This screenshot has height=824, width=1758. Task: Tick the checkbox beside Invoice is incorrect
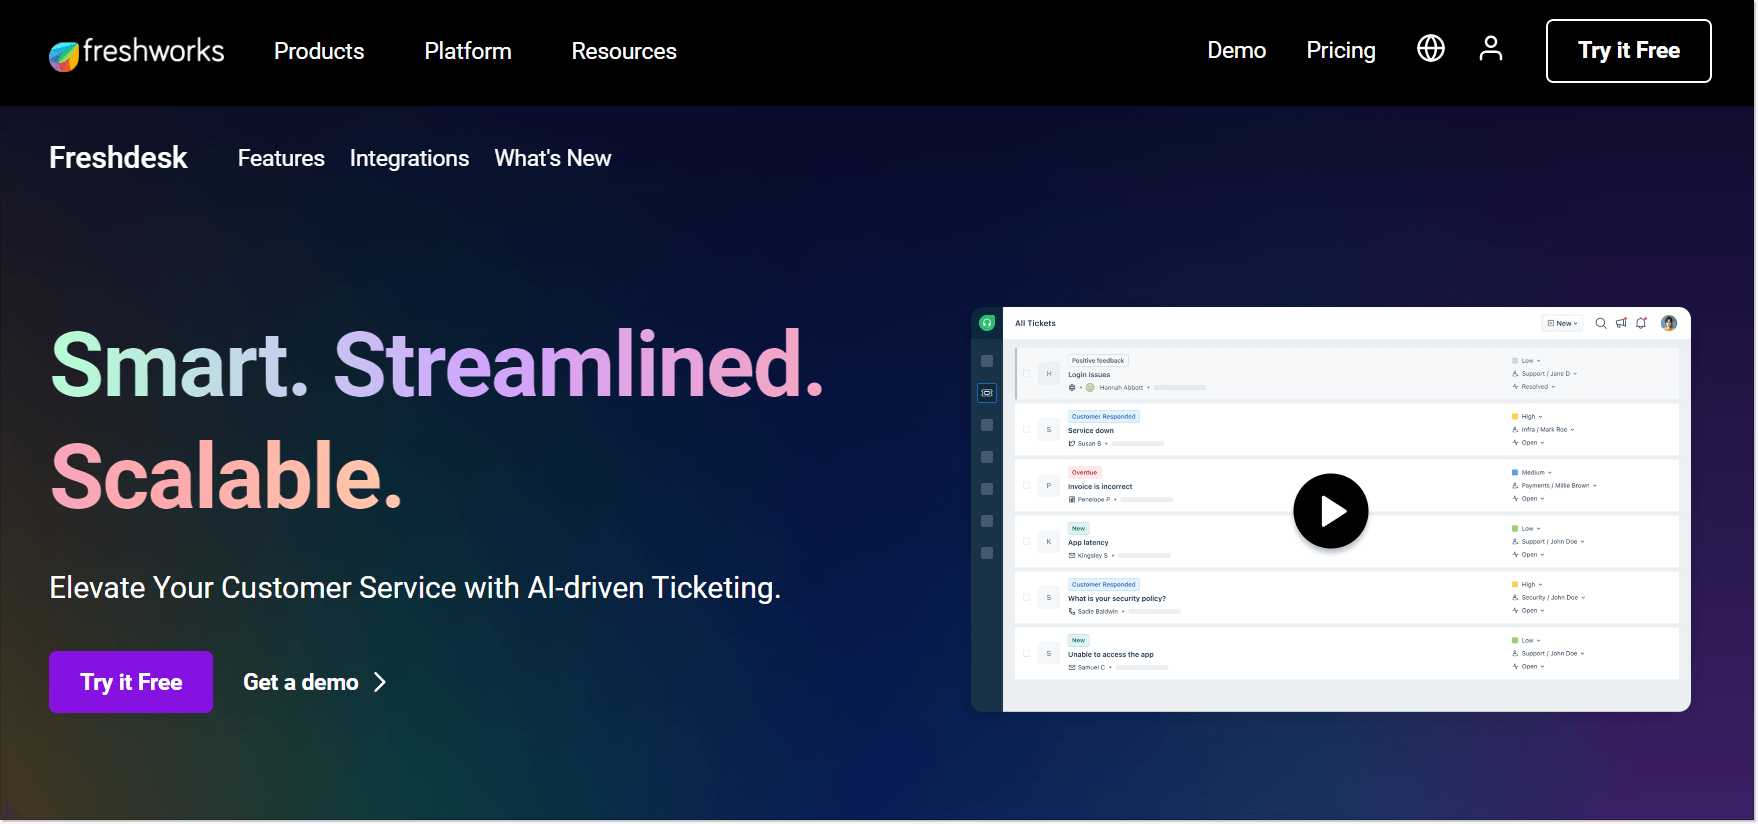[1026, 486]
